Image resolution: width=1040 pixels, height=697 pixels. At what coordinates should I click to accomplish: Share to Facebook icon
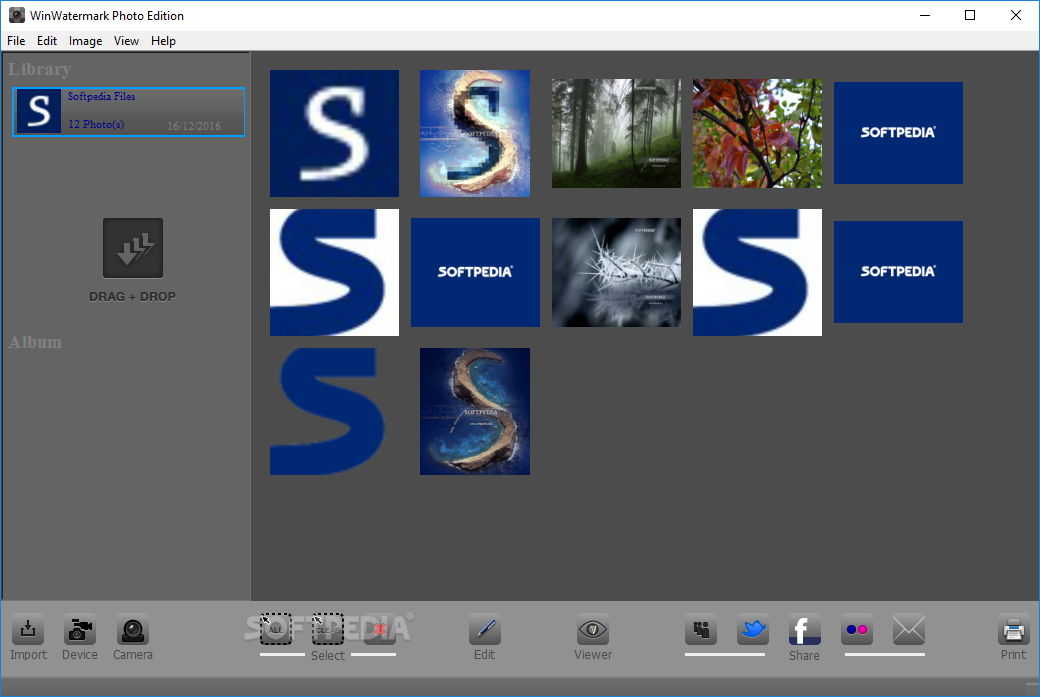coord(805,629)
